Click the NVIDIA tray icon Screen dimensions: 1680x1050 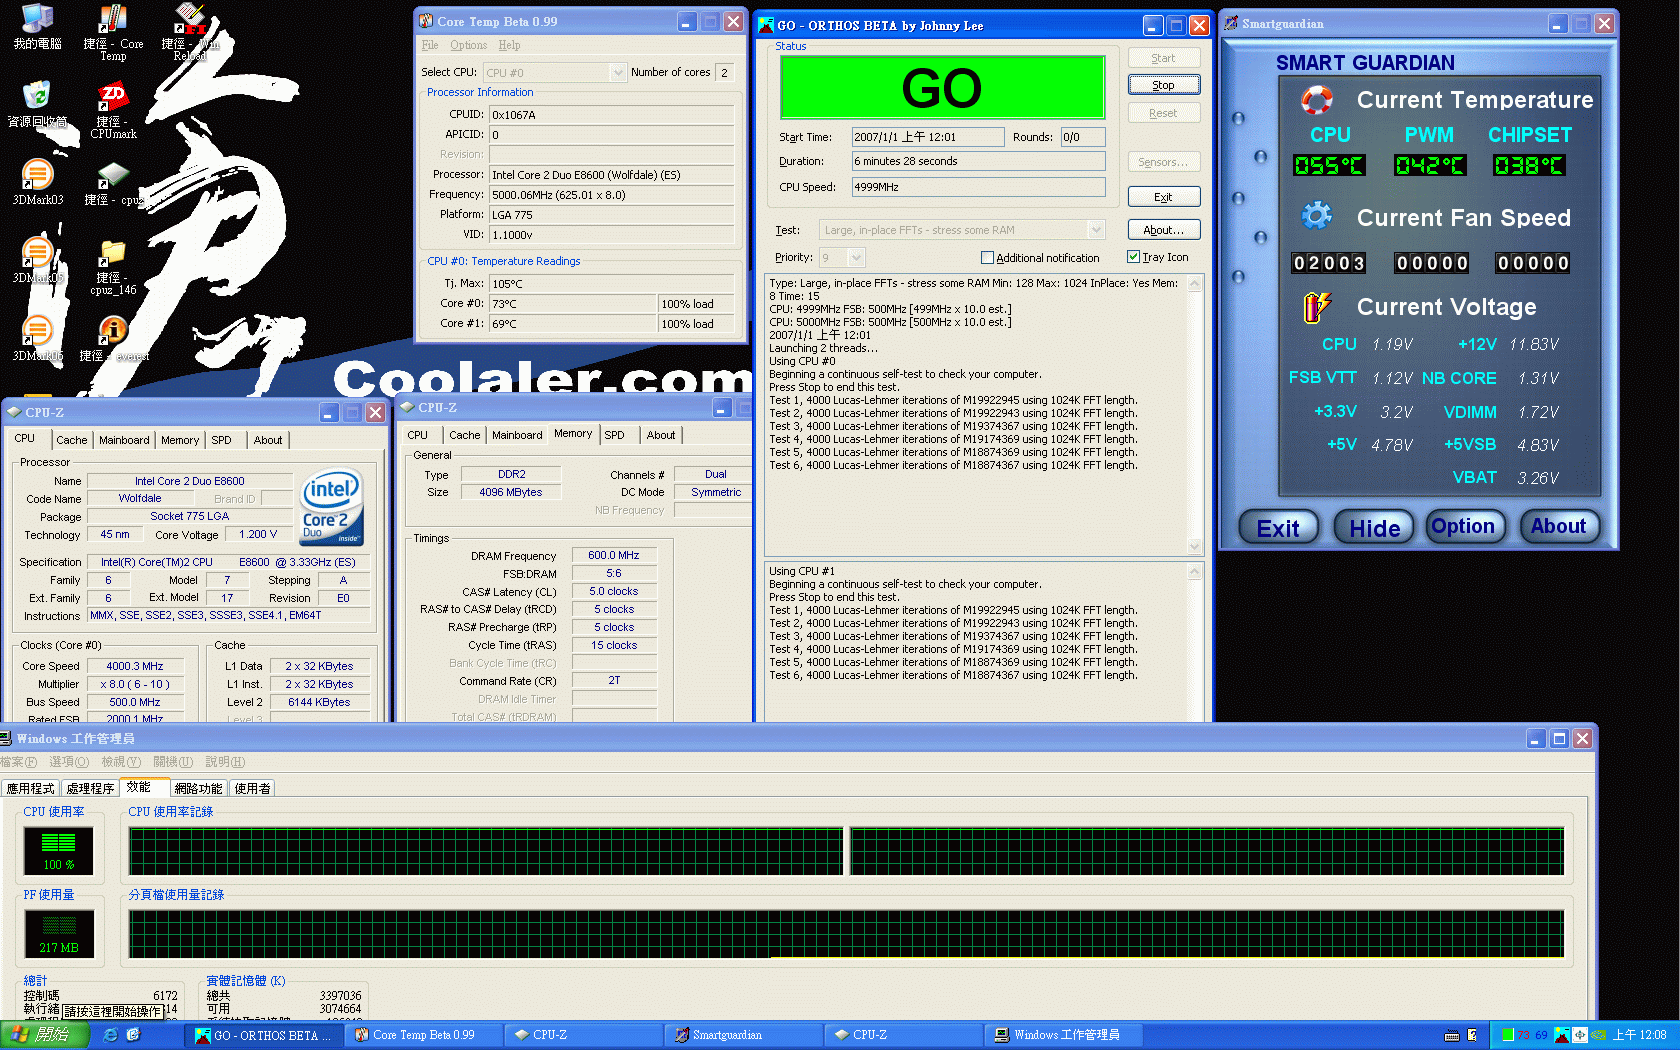click(1598, 1035)
